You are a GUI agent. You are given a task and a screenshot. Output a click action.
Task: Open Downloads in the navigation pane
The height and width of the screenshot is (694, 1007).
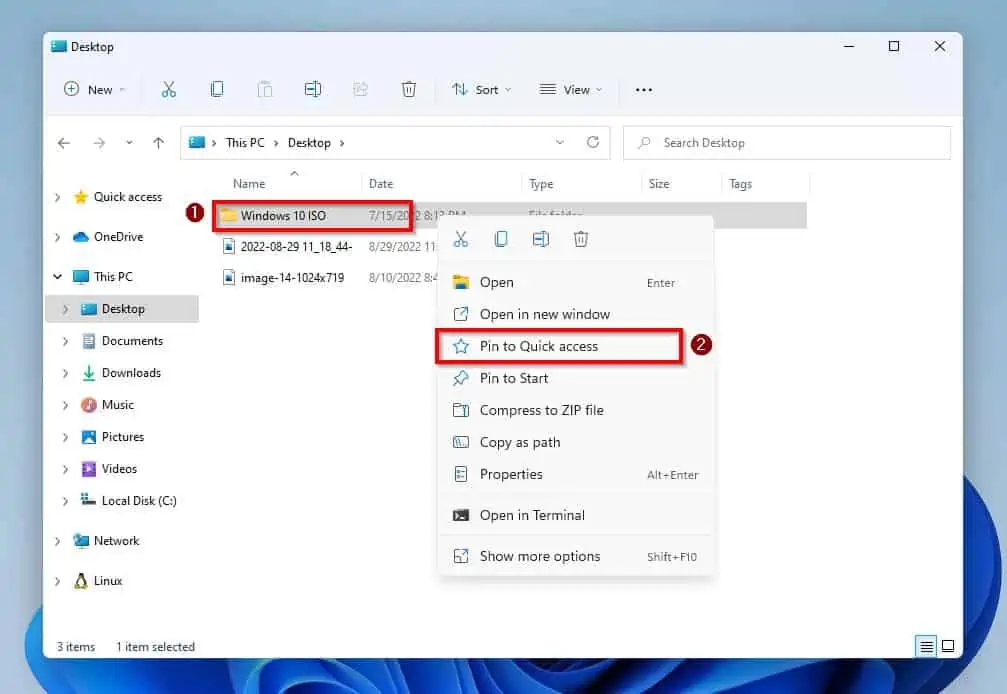[x=121, y=373]
